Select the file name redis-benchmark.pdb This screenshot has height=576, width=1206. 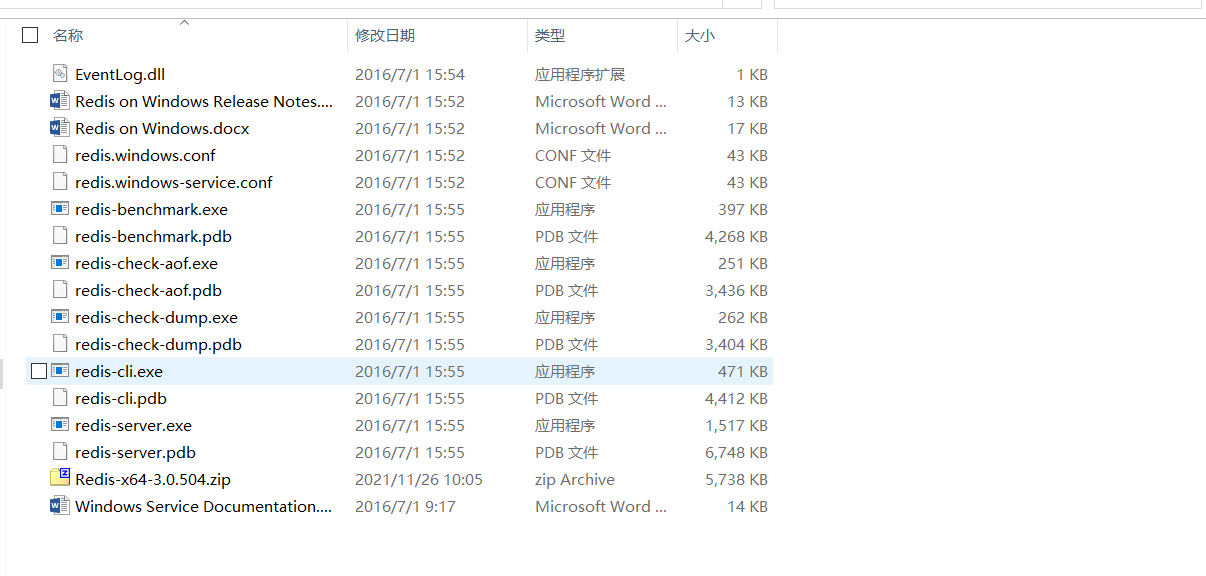[x=153, y=236]
